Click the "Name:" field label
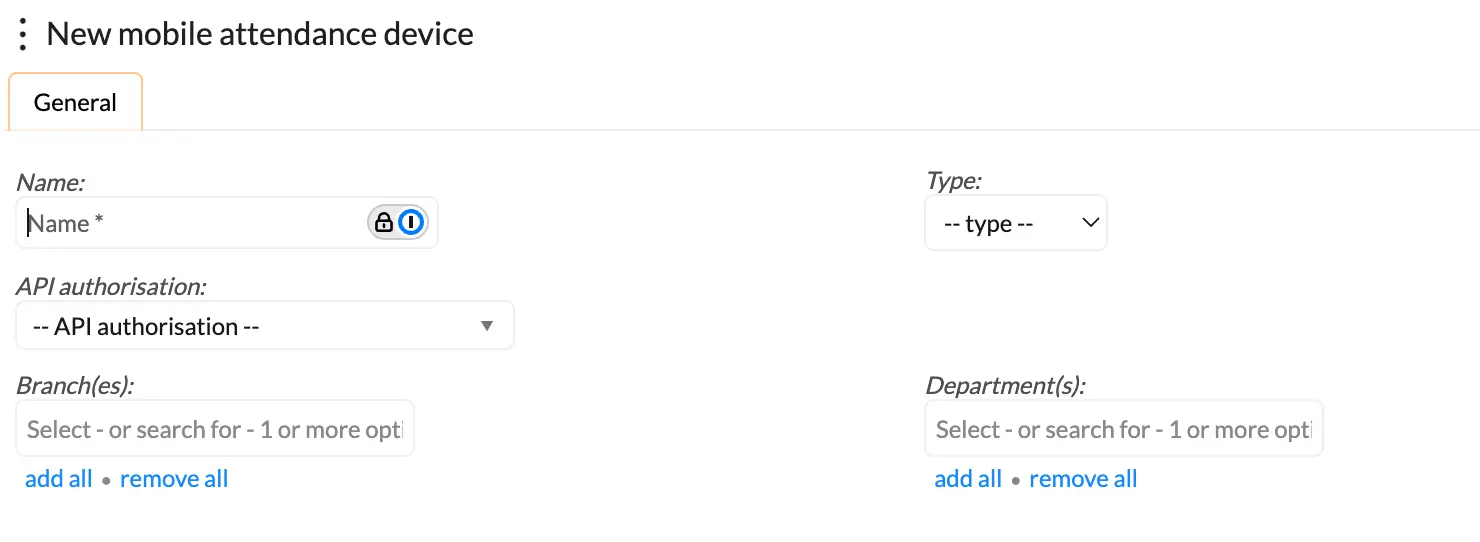The height and width of the screenshot is (542, 1480). pyautogui.click(x=51, y=182)
